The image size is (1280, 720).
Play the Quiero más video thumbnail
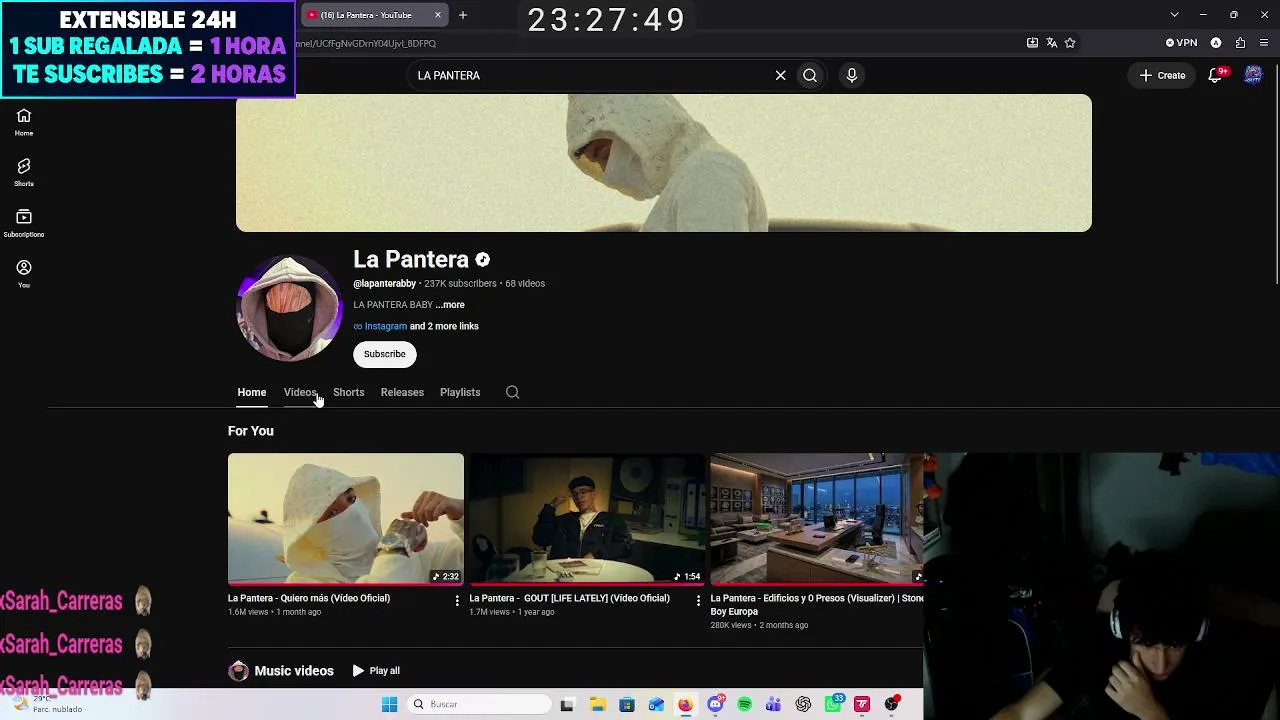pos(346,519)
